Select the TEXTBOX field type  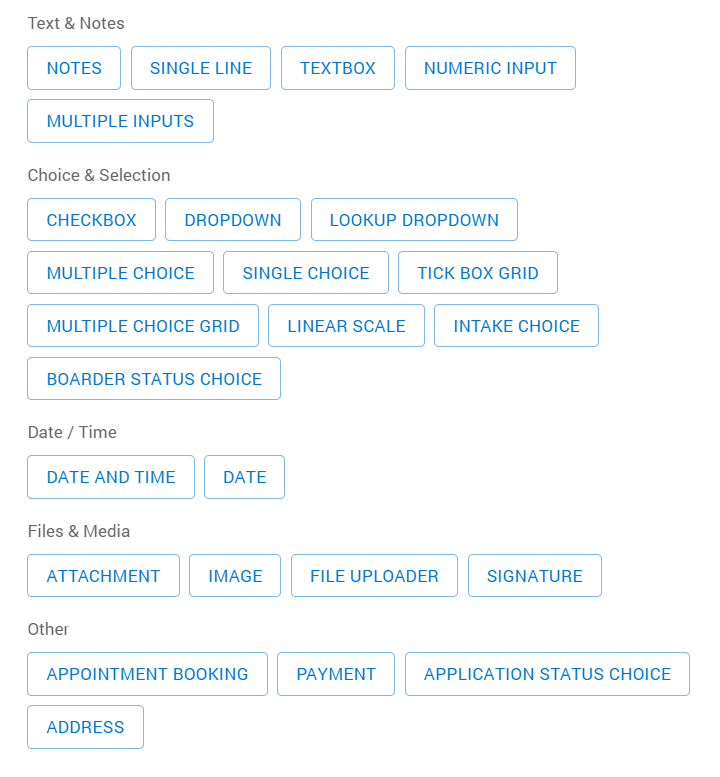338,68
